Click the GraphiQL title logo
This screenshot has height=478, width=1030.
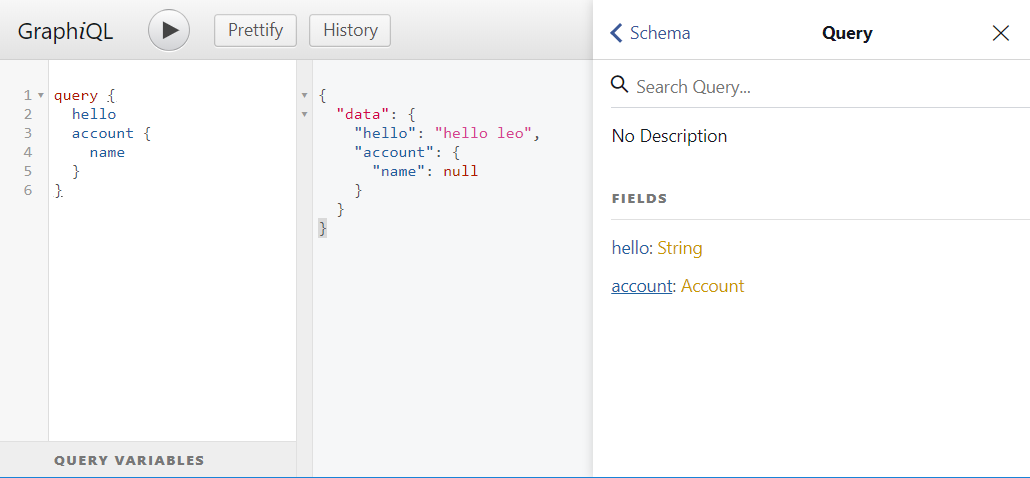[65, 31]
